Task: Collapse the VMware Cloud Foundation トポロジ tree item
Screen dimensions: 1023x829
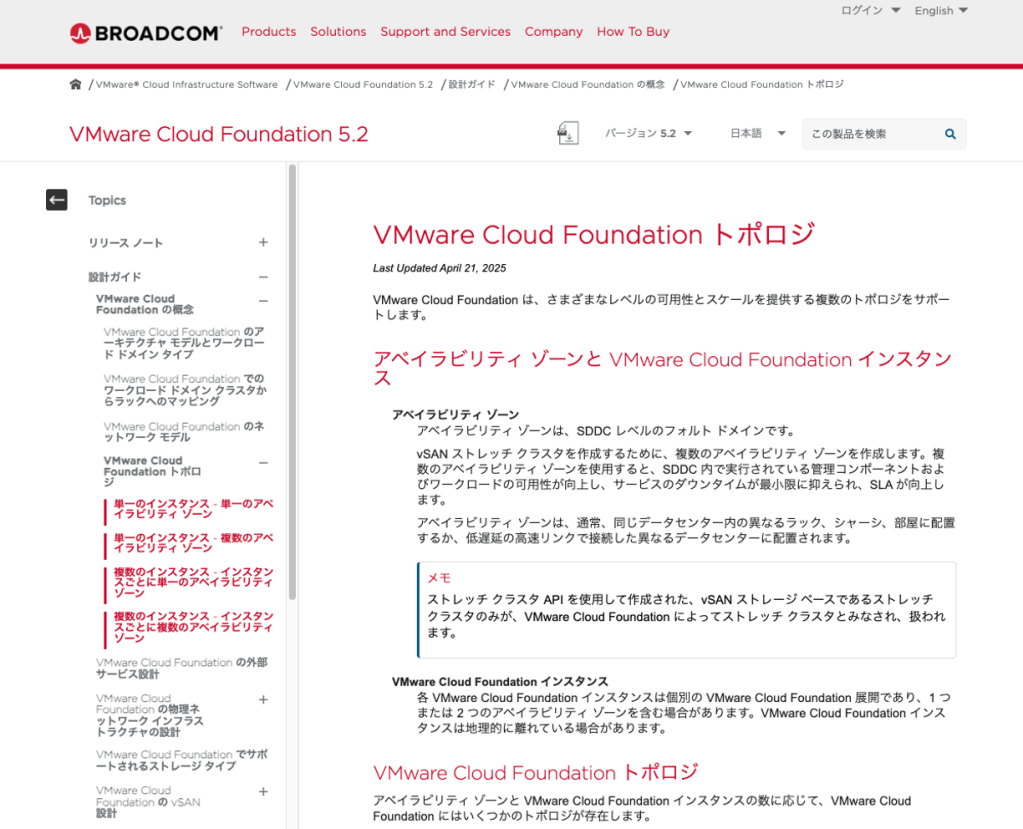Action: click(263, 463)
